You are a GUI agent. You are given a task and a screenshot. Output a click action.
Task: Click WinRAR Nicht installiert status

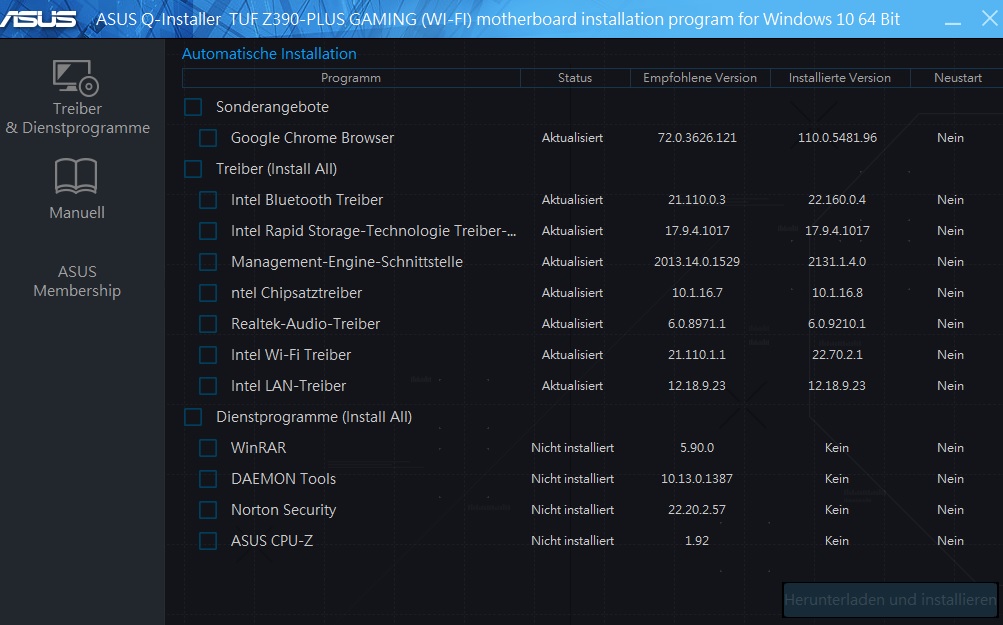pos(573,448)
